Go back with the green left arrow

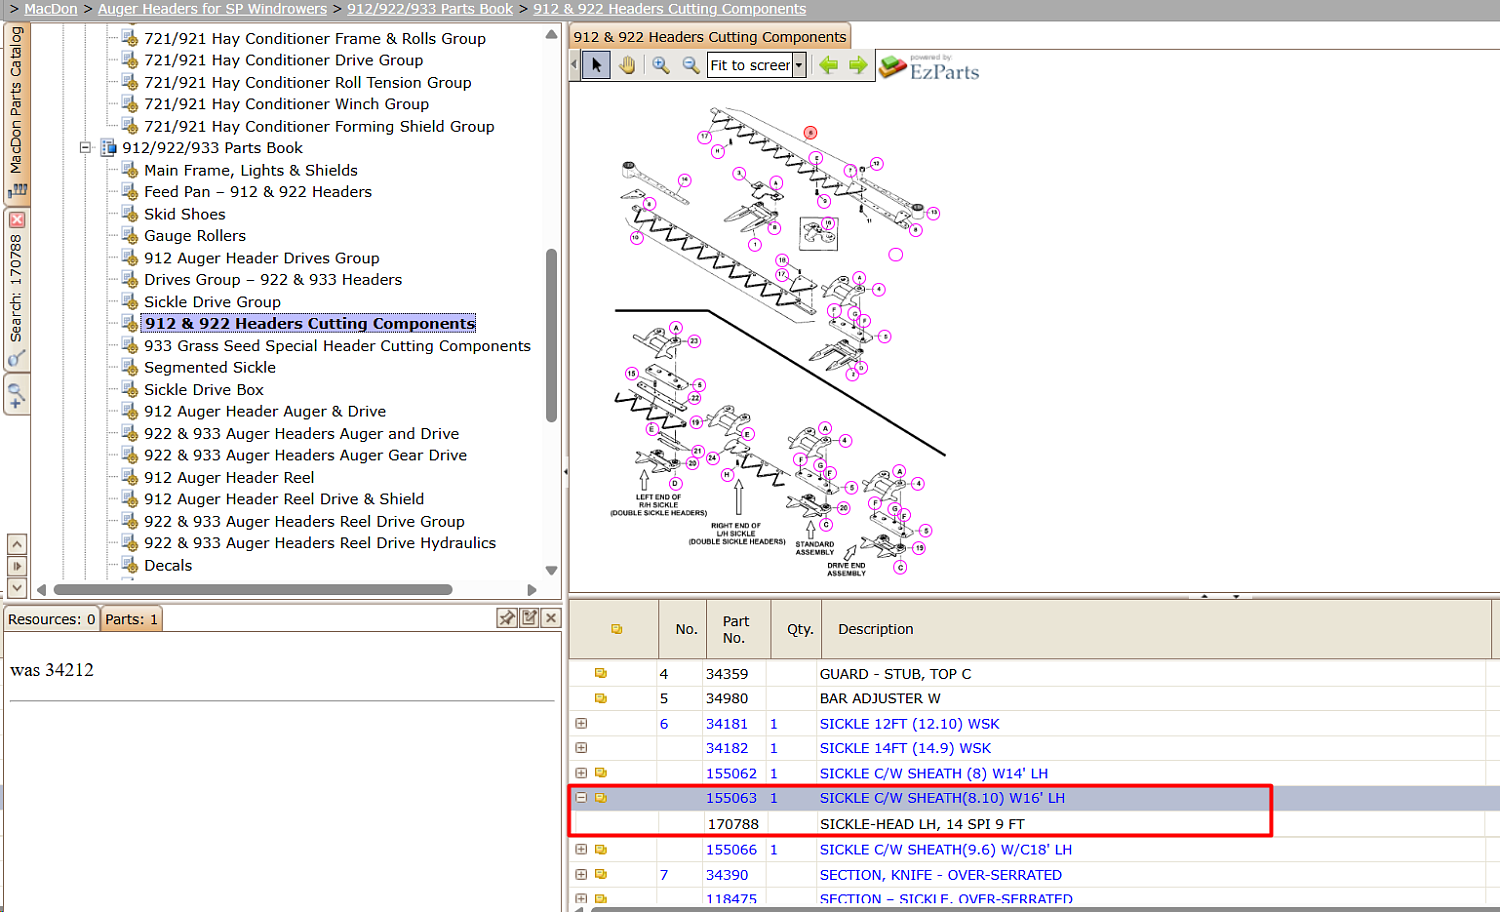828,65
